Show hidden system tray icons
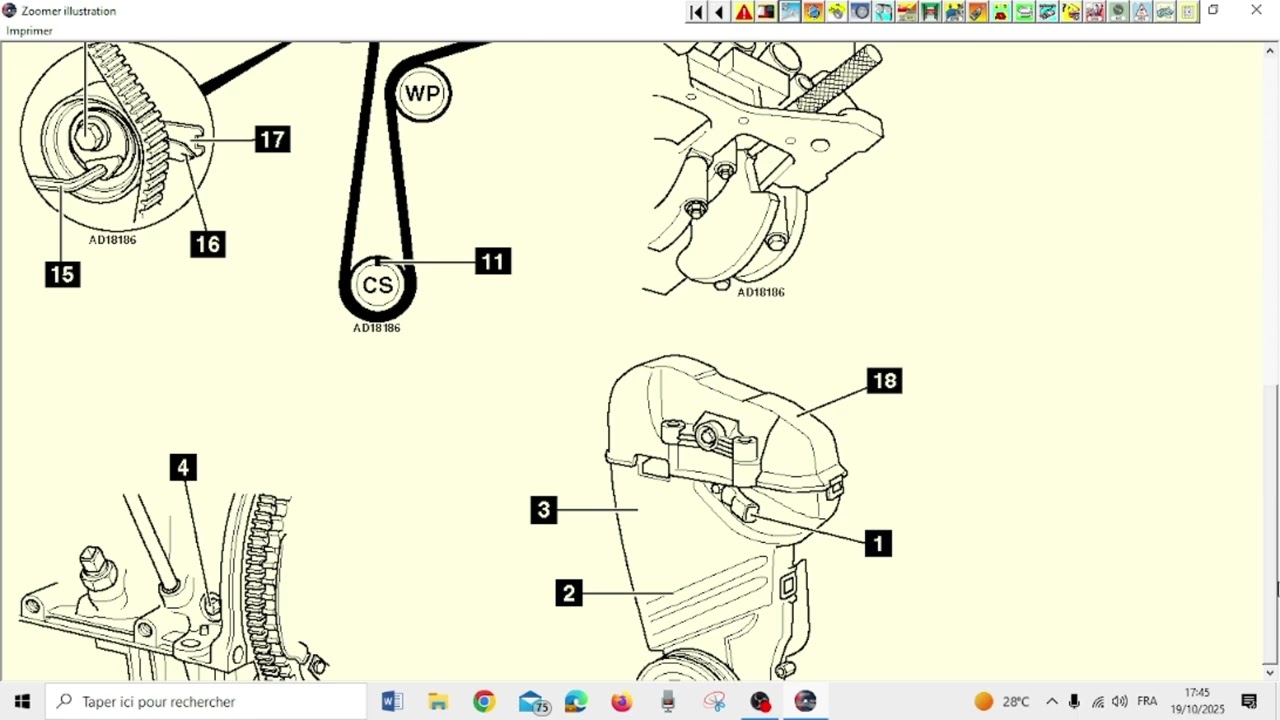The height and width of the screenshot is (720, 1280). click(x=1052, y=701)
